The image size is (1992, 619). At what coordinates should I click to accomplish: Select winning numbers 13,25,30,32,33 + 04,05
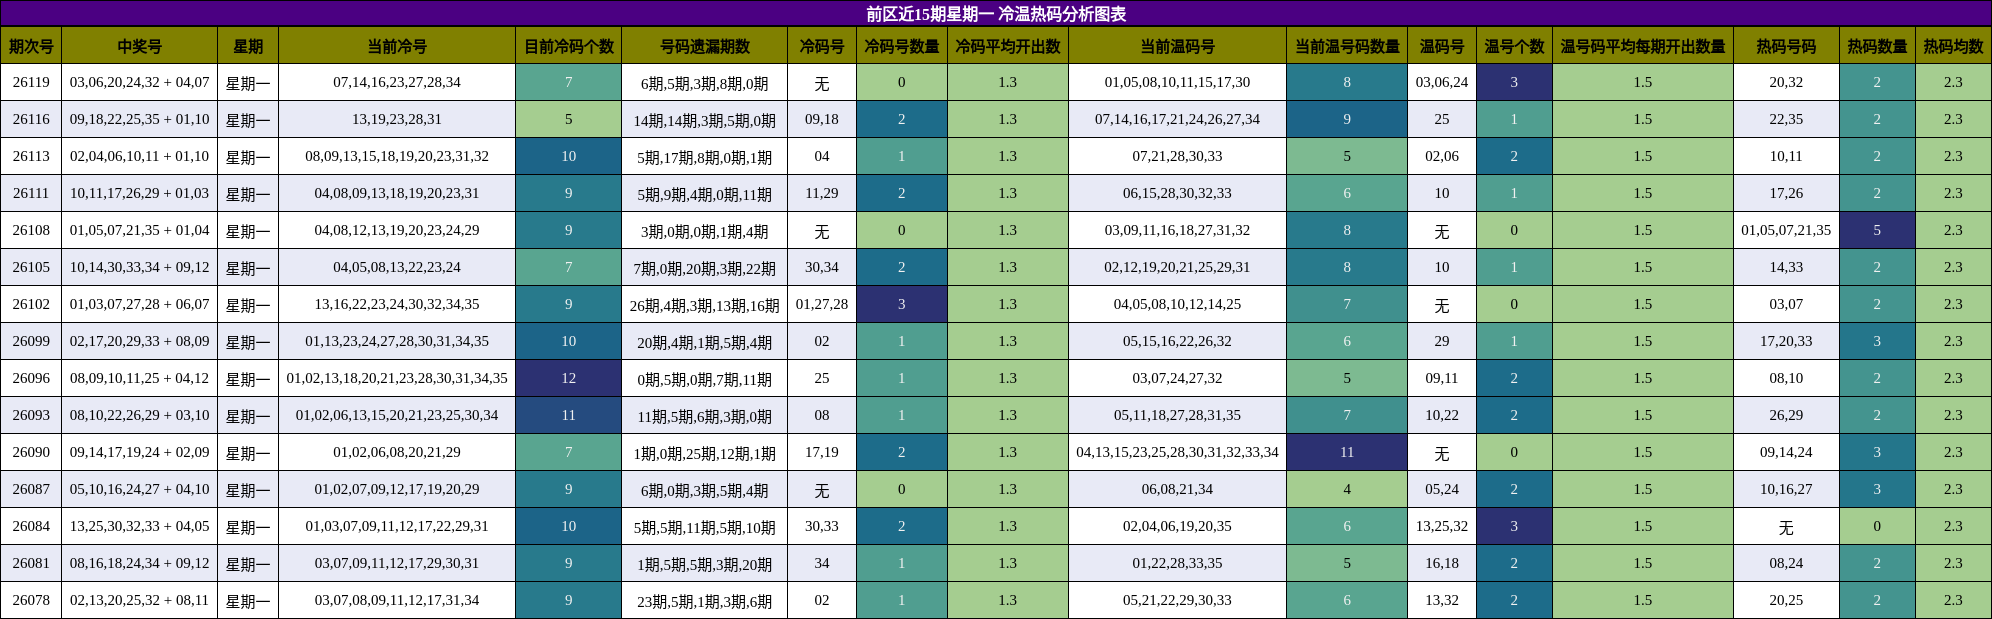coord(140,526)
